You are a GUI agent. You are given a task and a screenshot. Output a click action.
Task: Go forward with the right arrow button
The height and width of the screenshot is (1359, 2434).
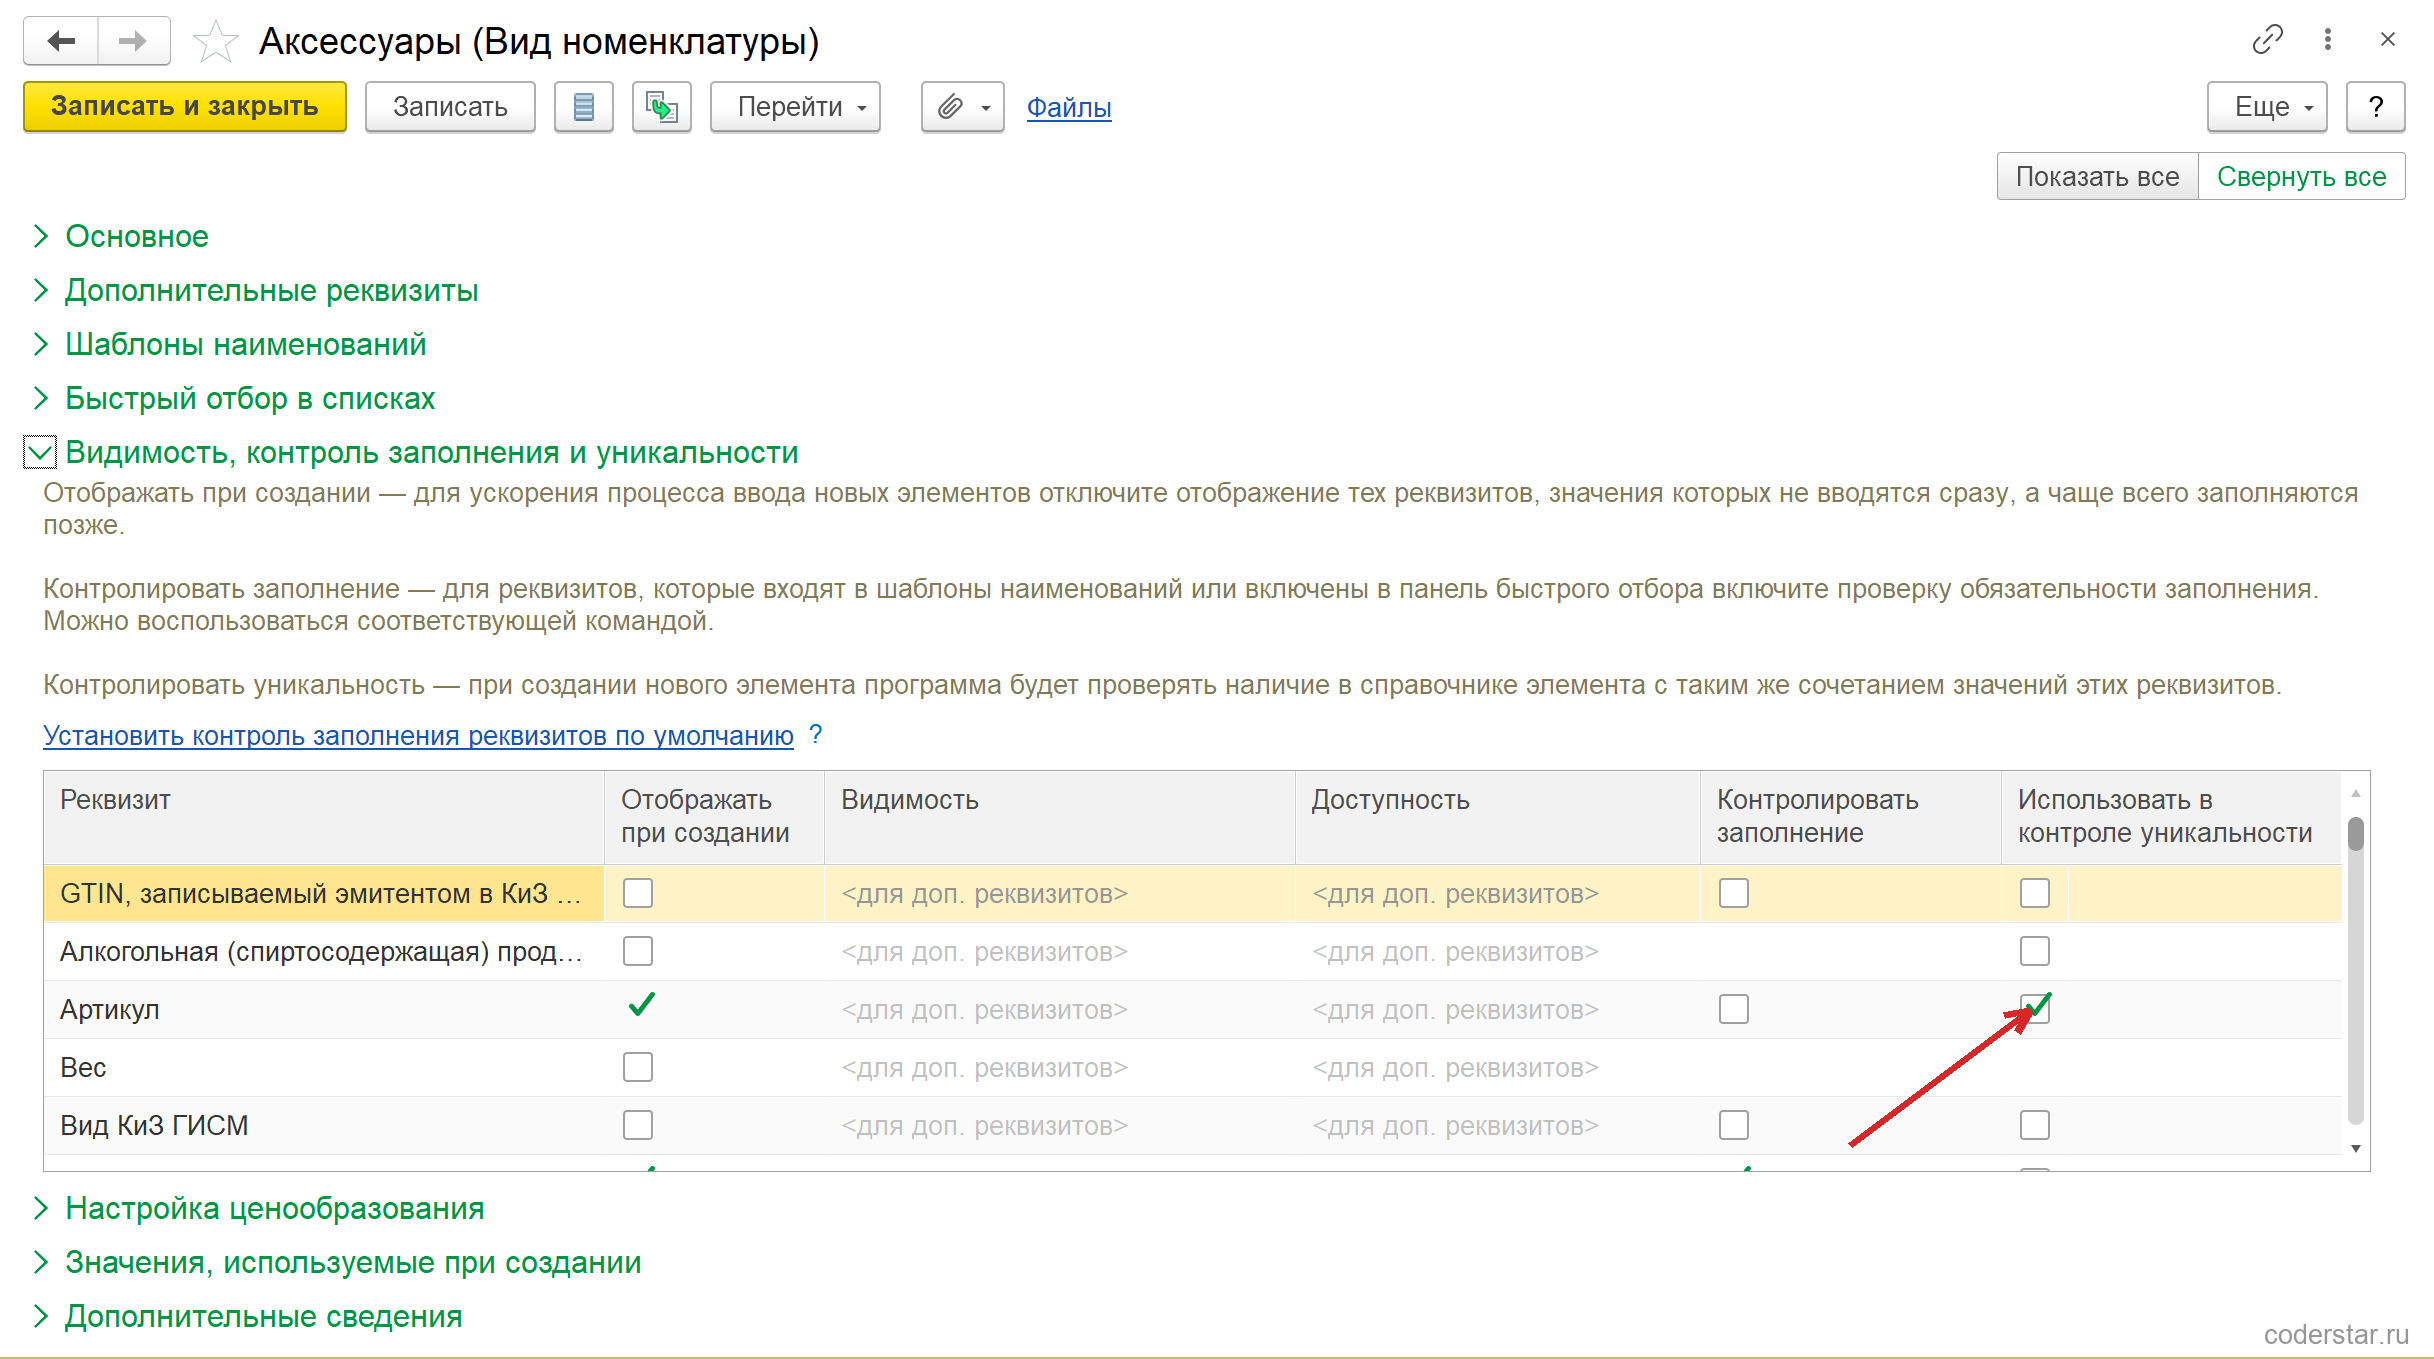pos(133,41)
